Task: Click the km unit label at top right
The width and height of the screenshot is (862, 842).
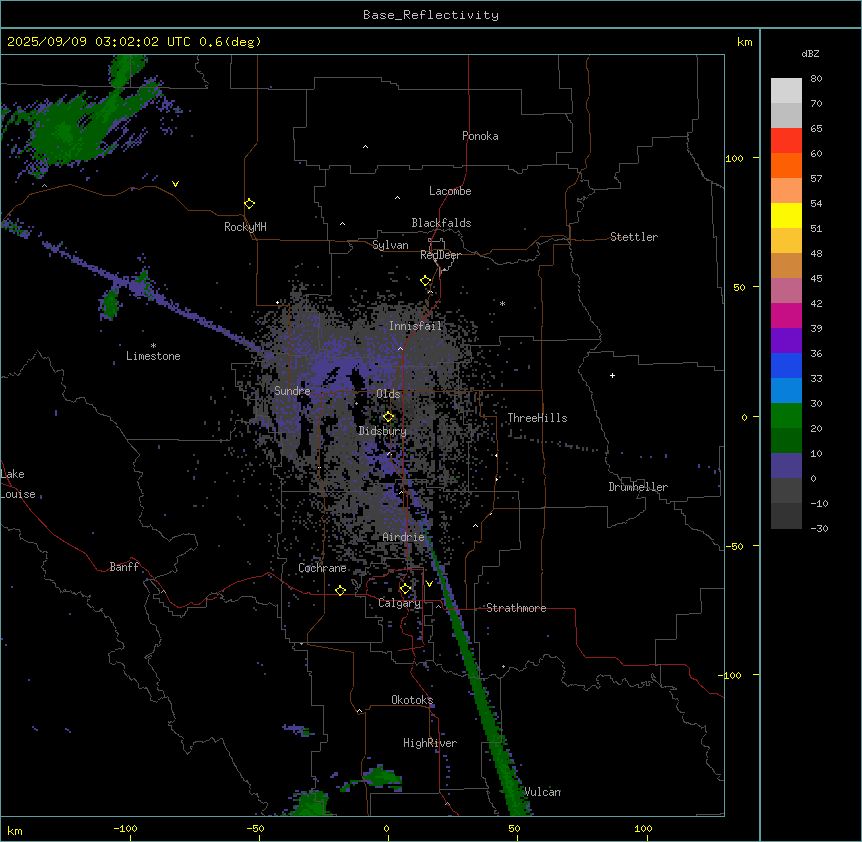Action: [744, 42]
